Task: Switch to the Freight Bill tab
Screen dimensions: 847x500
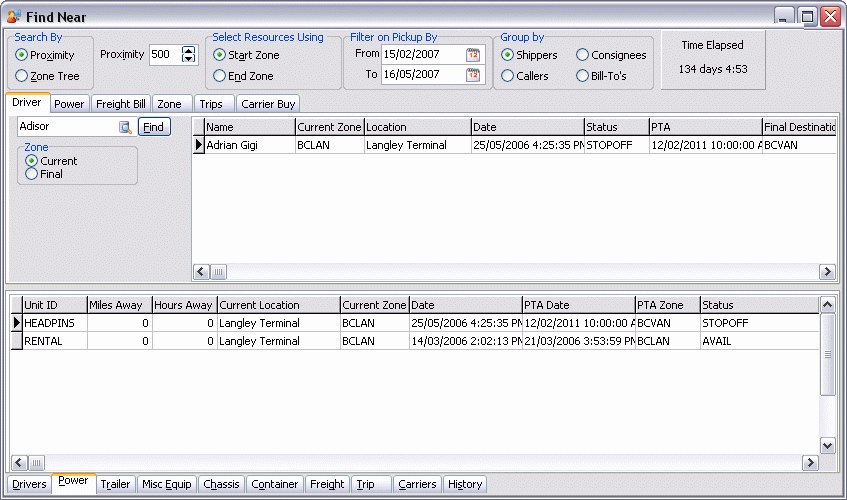Action: [x=120, y=104]
